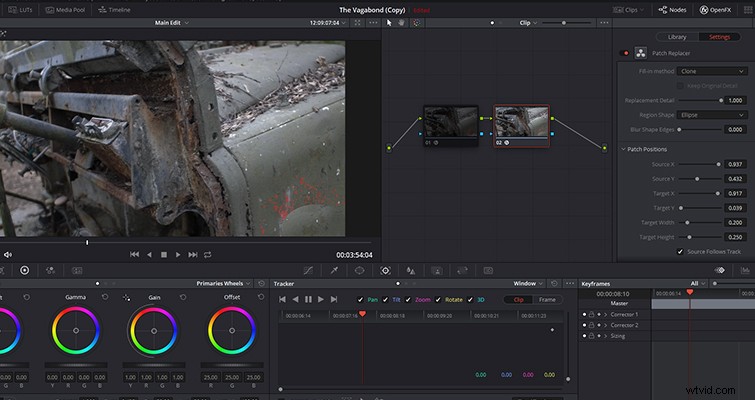The width and height of the screenshot is (755, 400).
Task: Open the Fill-in method Clone dropdown
Action: tap(712, 71)
